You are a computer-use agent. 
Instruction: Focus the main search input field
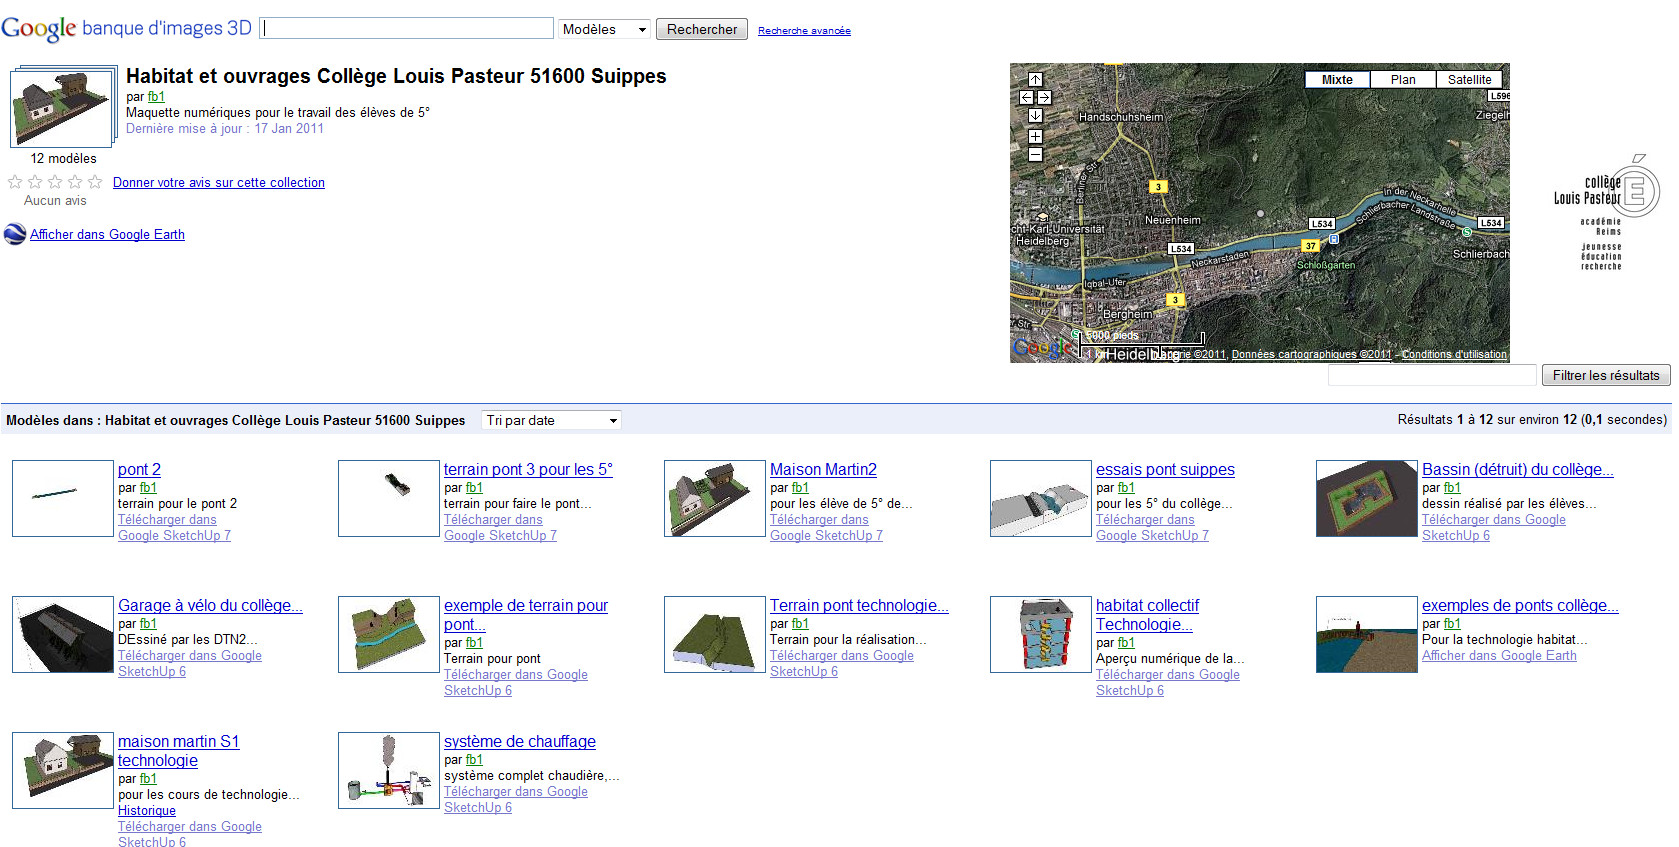(406, 28)
